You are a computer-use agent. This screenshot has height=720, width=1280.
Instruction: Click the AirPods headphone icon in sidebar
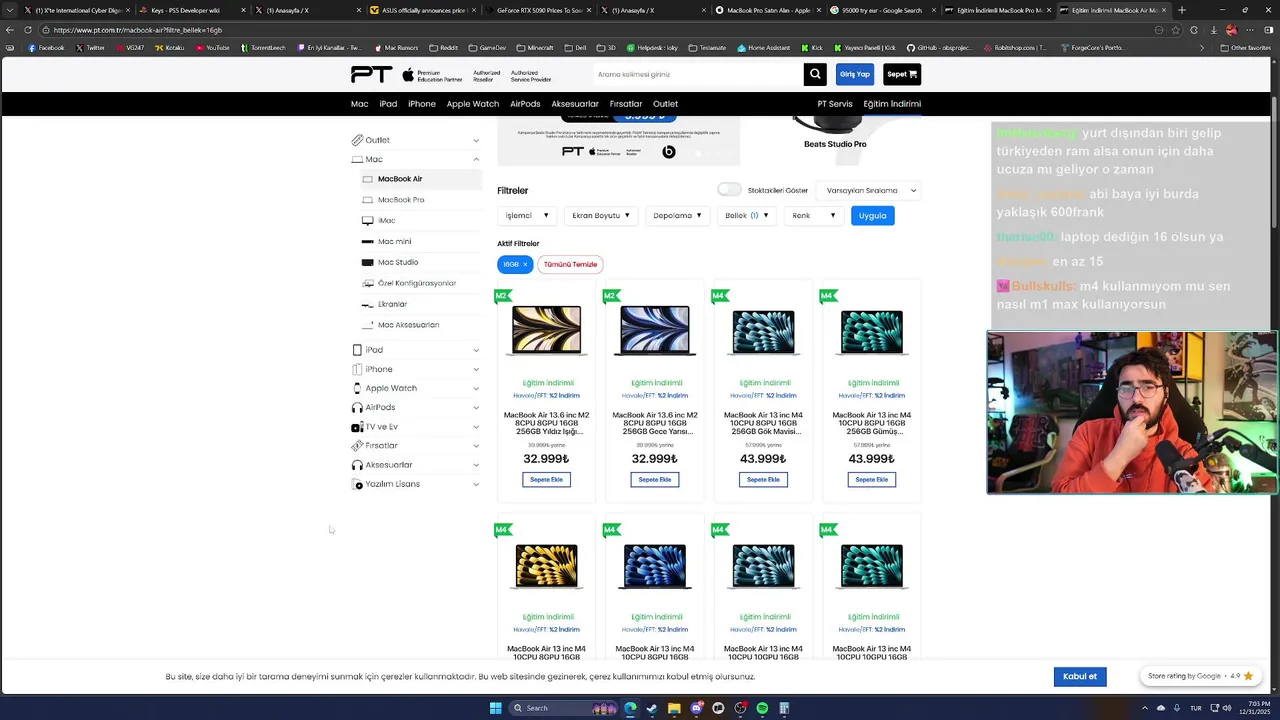point(357,407)
